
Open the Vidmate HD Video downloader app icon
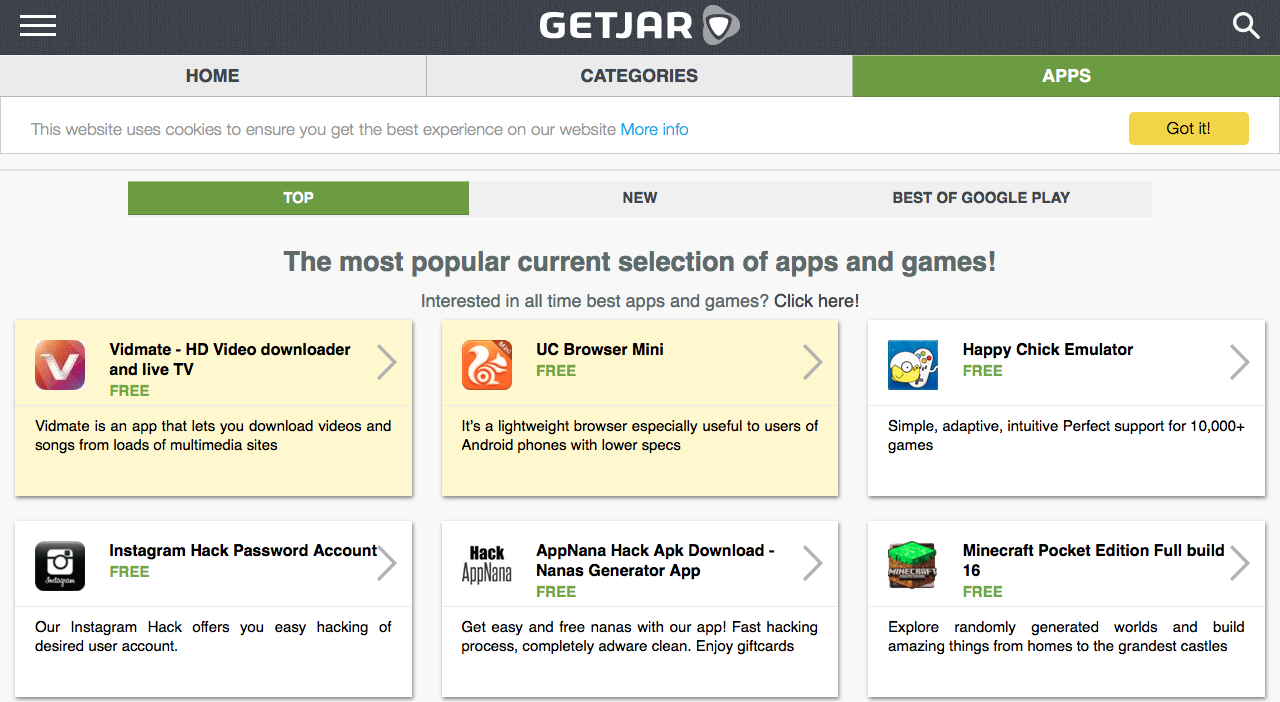59,364
